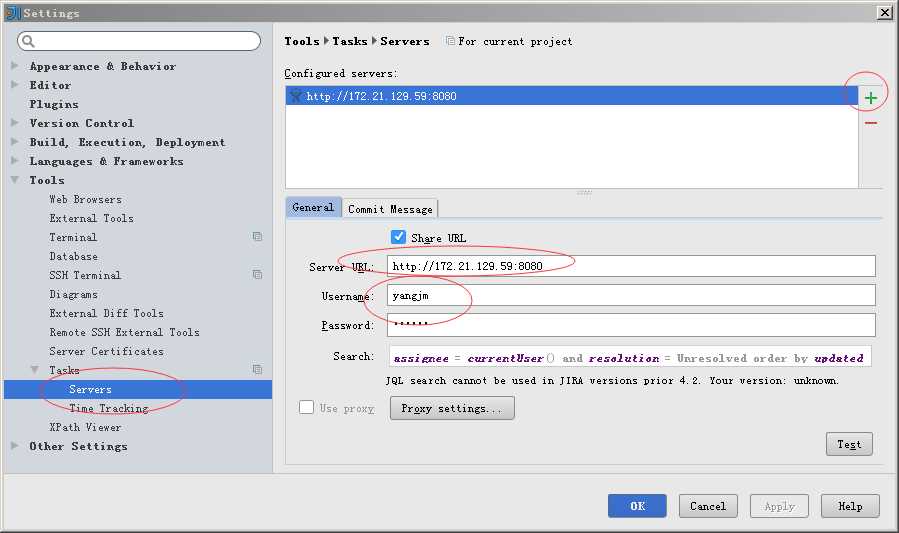Expand Appearance & Behavior section
899x533 pixels.
[x=15, y=66]
